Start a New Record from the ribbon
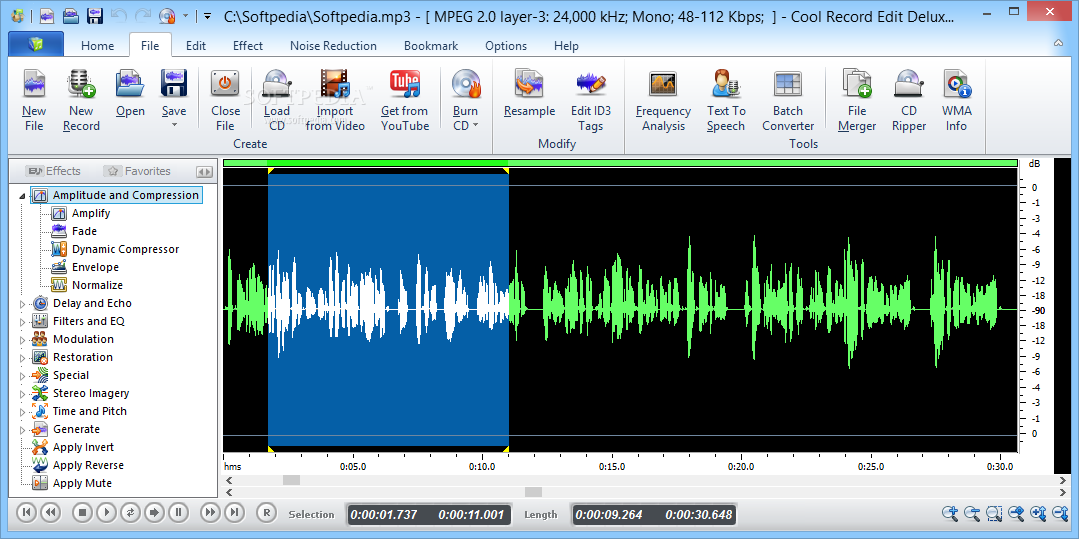1079x539 pixels. coord(81,101)
